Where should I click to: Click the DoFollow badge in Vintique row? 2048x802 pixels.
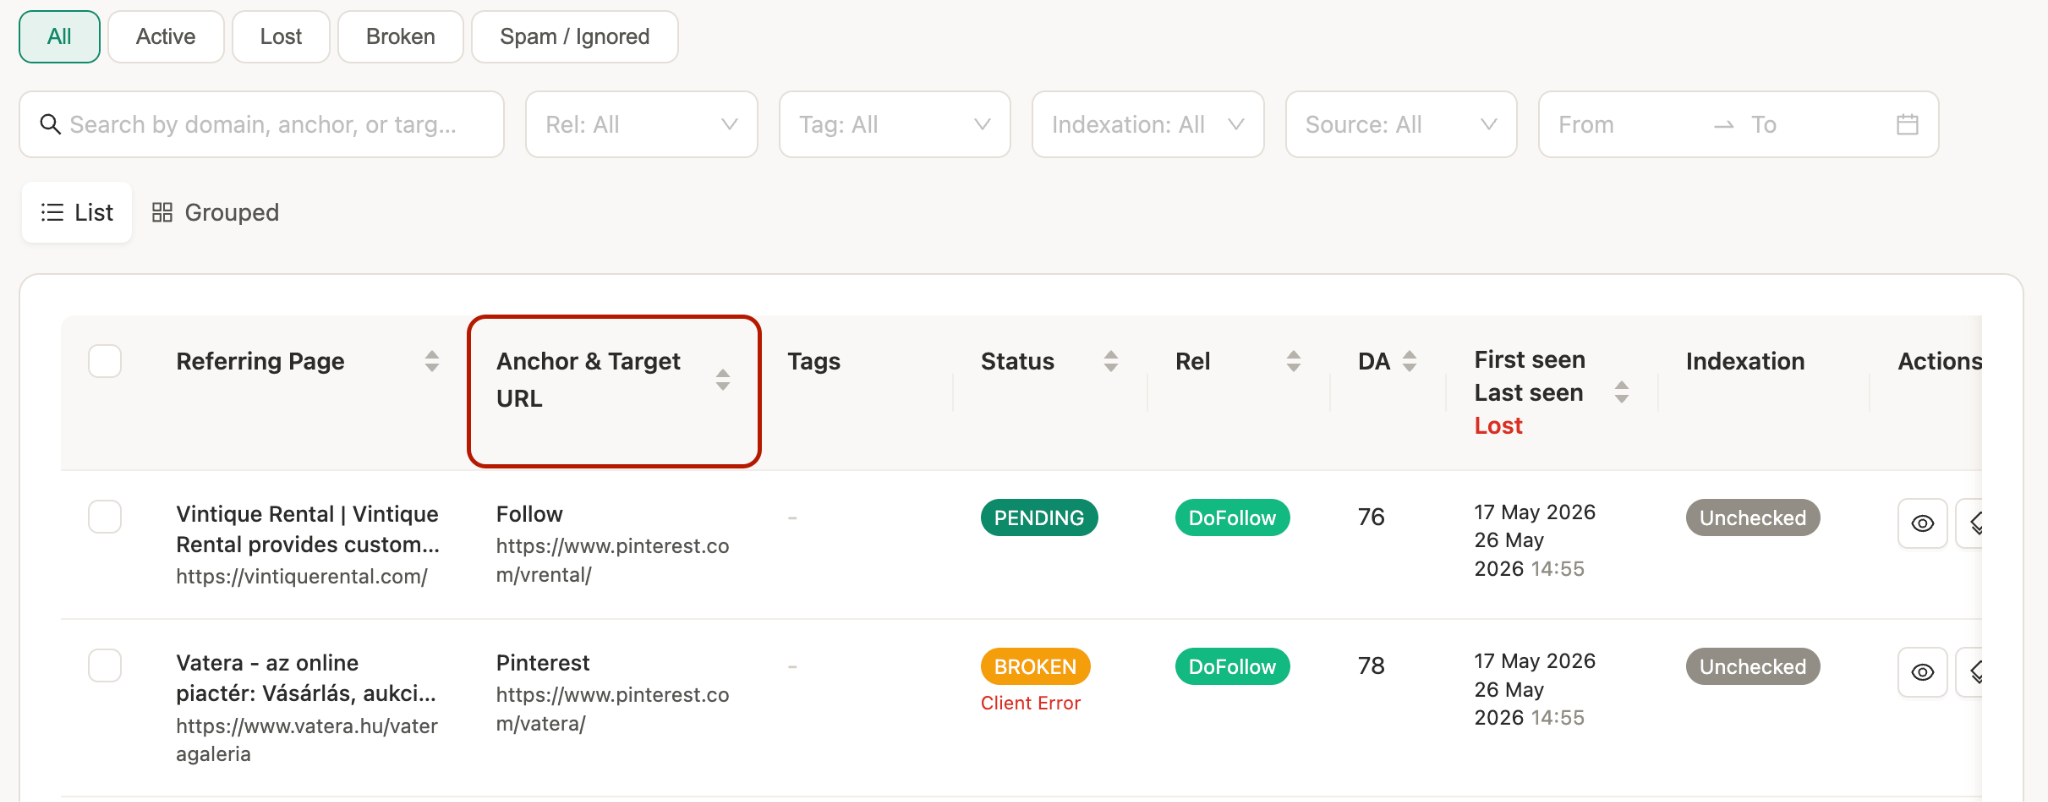(x=1232, y=518)
